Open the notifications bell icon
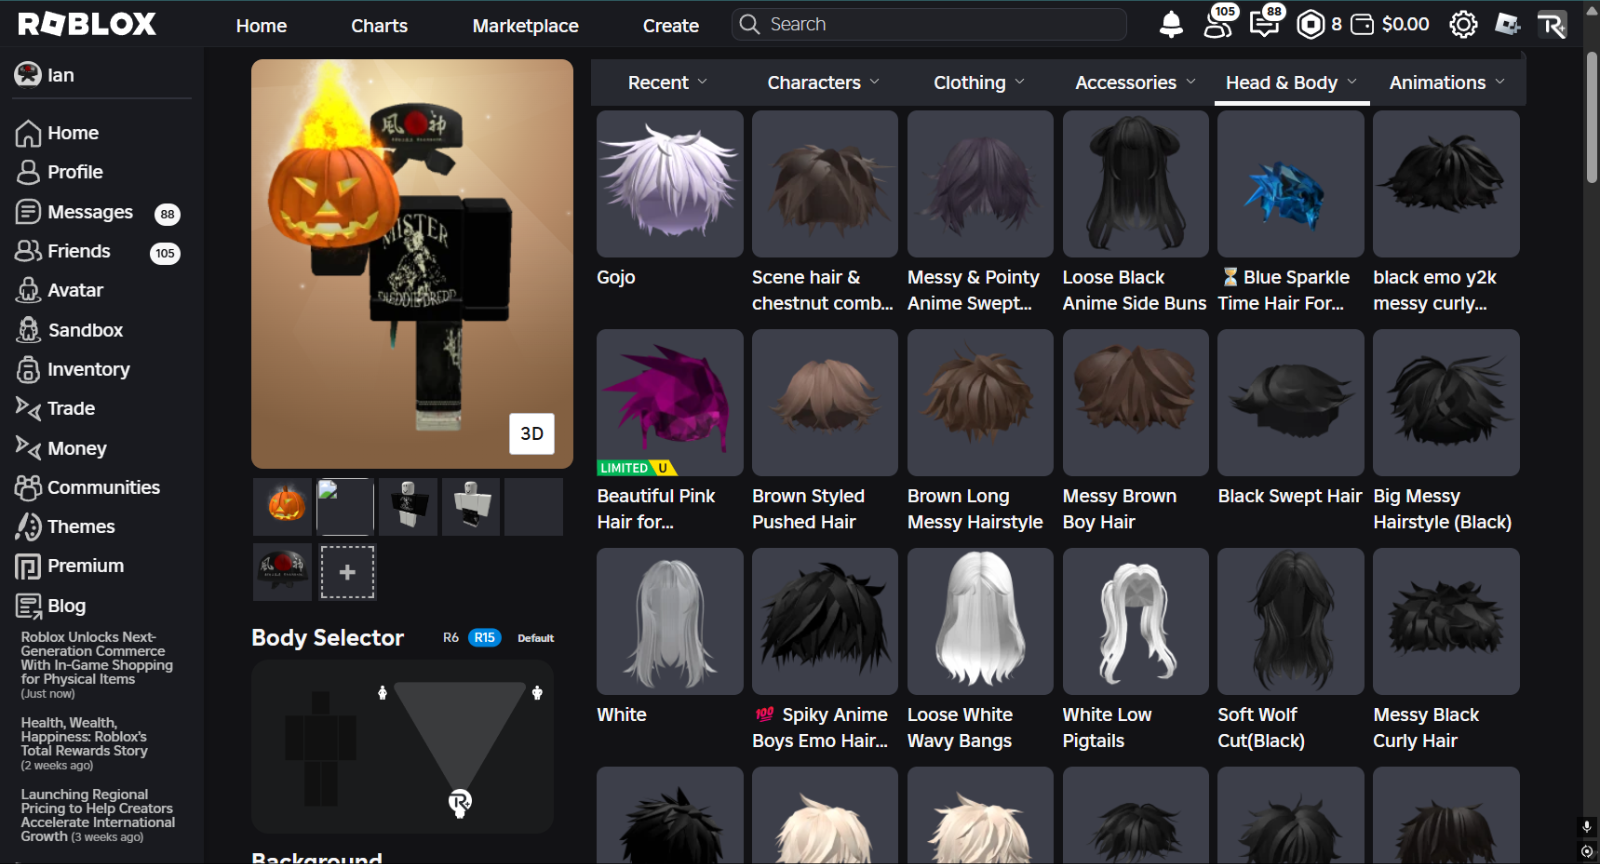Screen dimensions: 1600x864 (x=1171, y=25)
